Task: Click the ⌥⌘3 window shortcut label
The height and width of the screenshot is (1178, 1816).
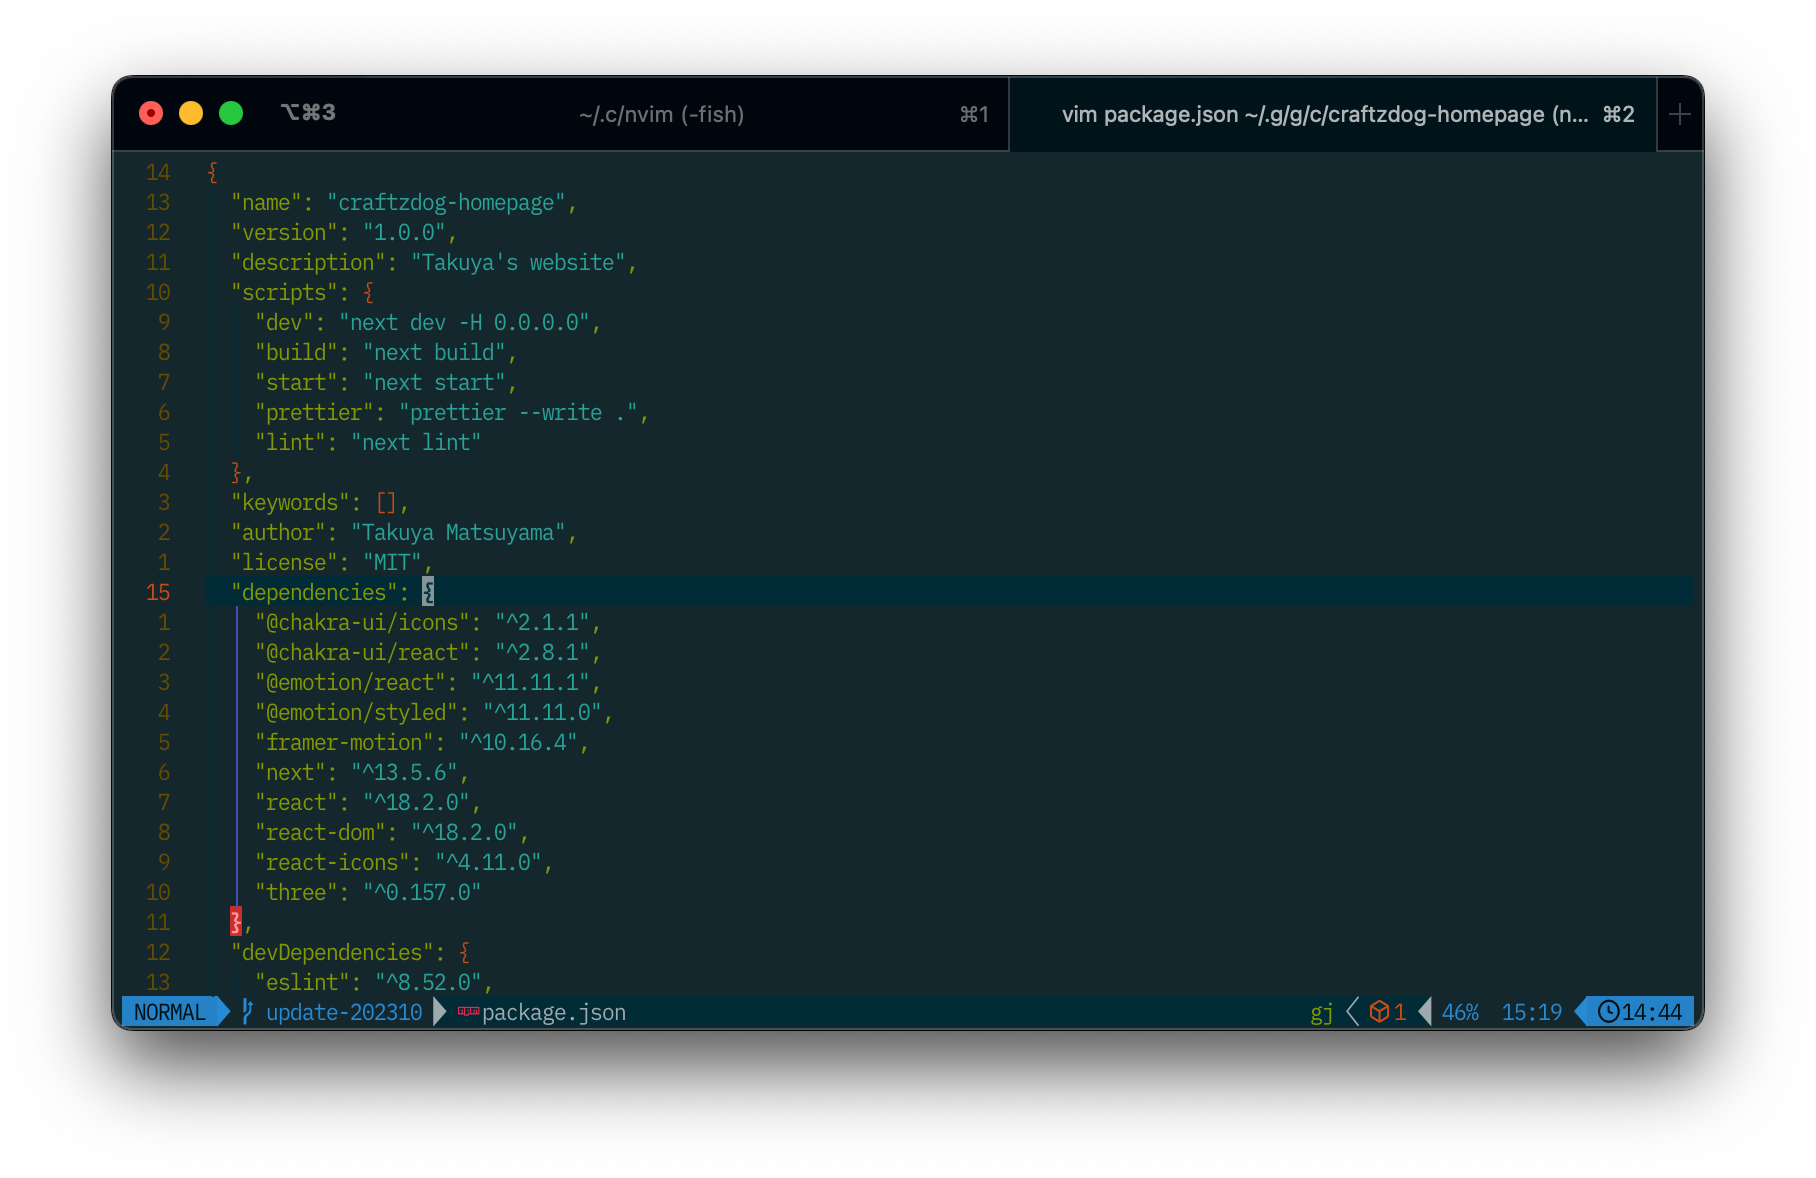Action: (308, 113)
